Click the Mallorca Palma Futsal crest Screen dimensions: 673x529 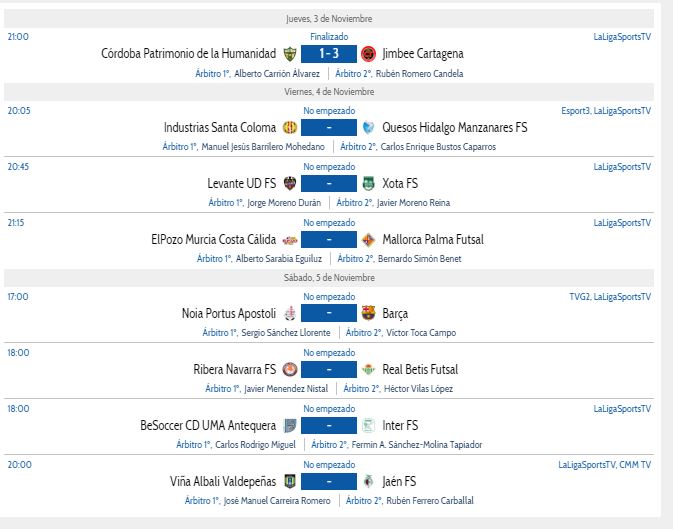368,240
